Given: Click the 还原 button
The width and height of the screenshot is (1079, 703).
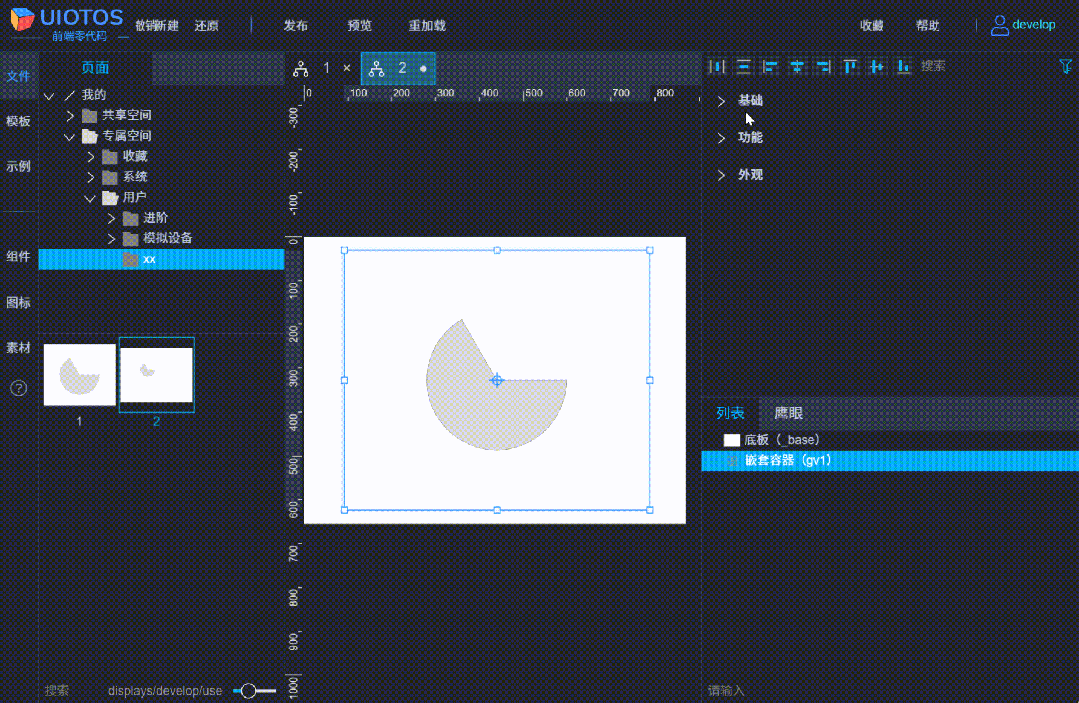Looking at the screenshot, I should pos(206,25).
